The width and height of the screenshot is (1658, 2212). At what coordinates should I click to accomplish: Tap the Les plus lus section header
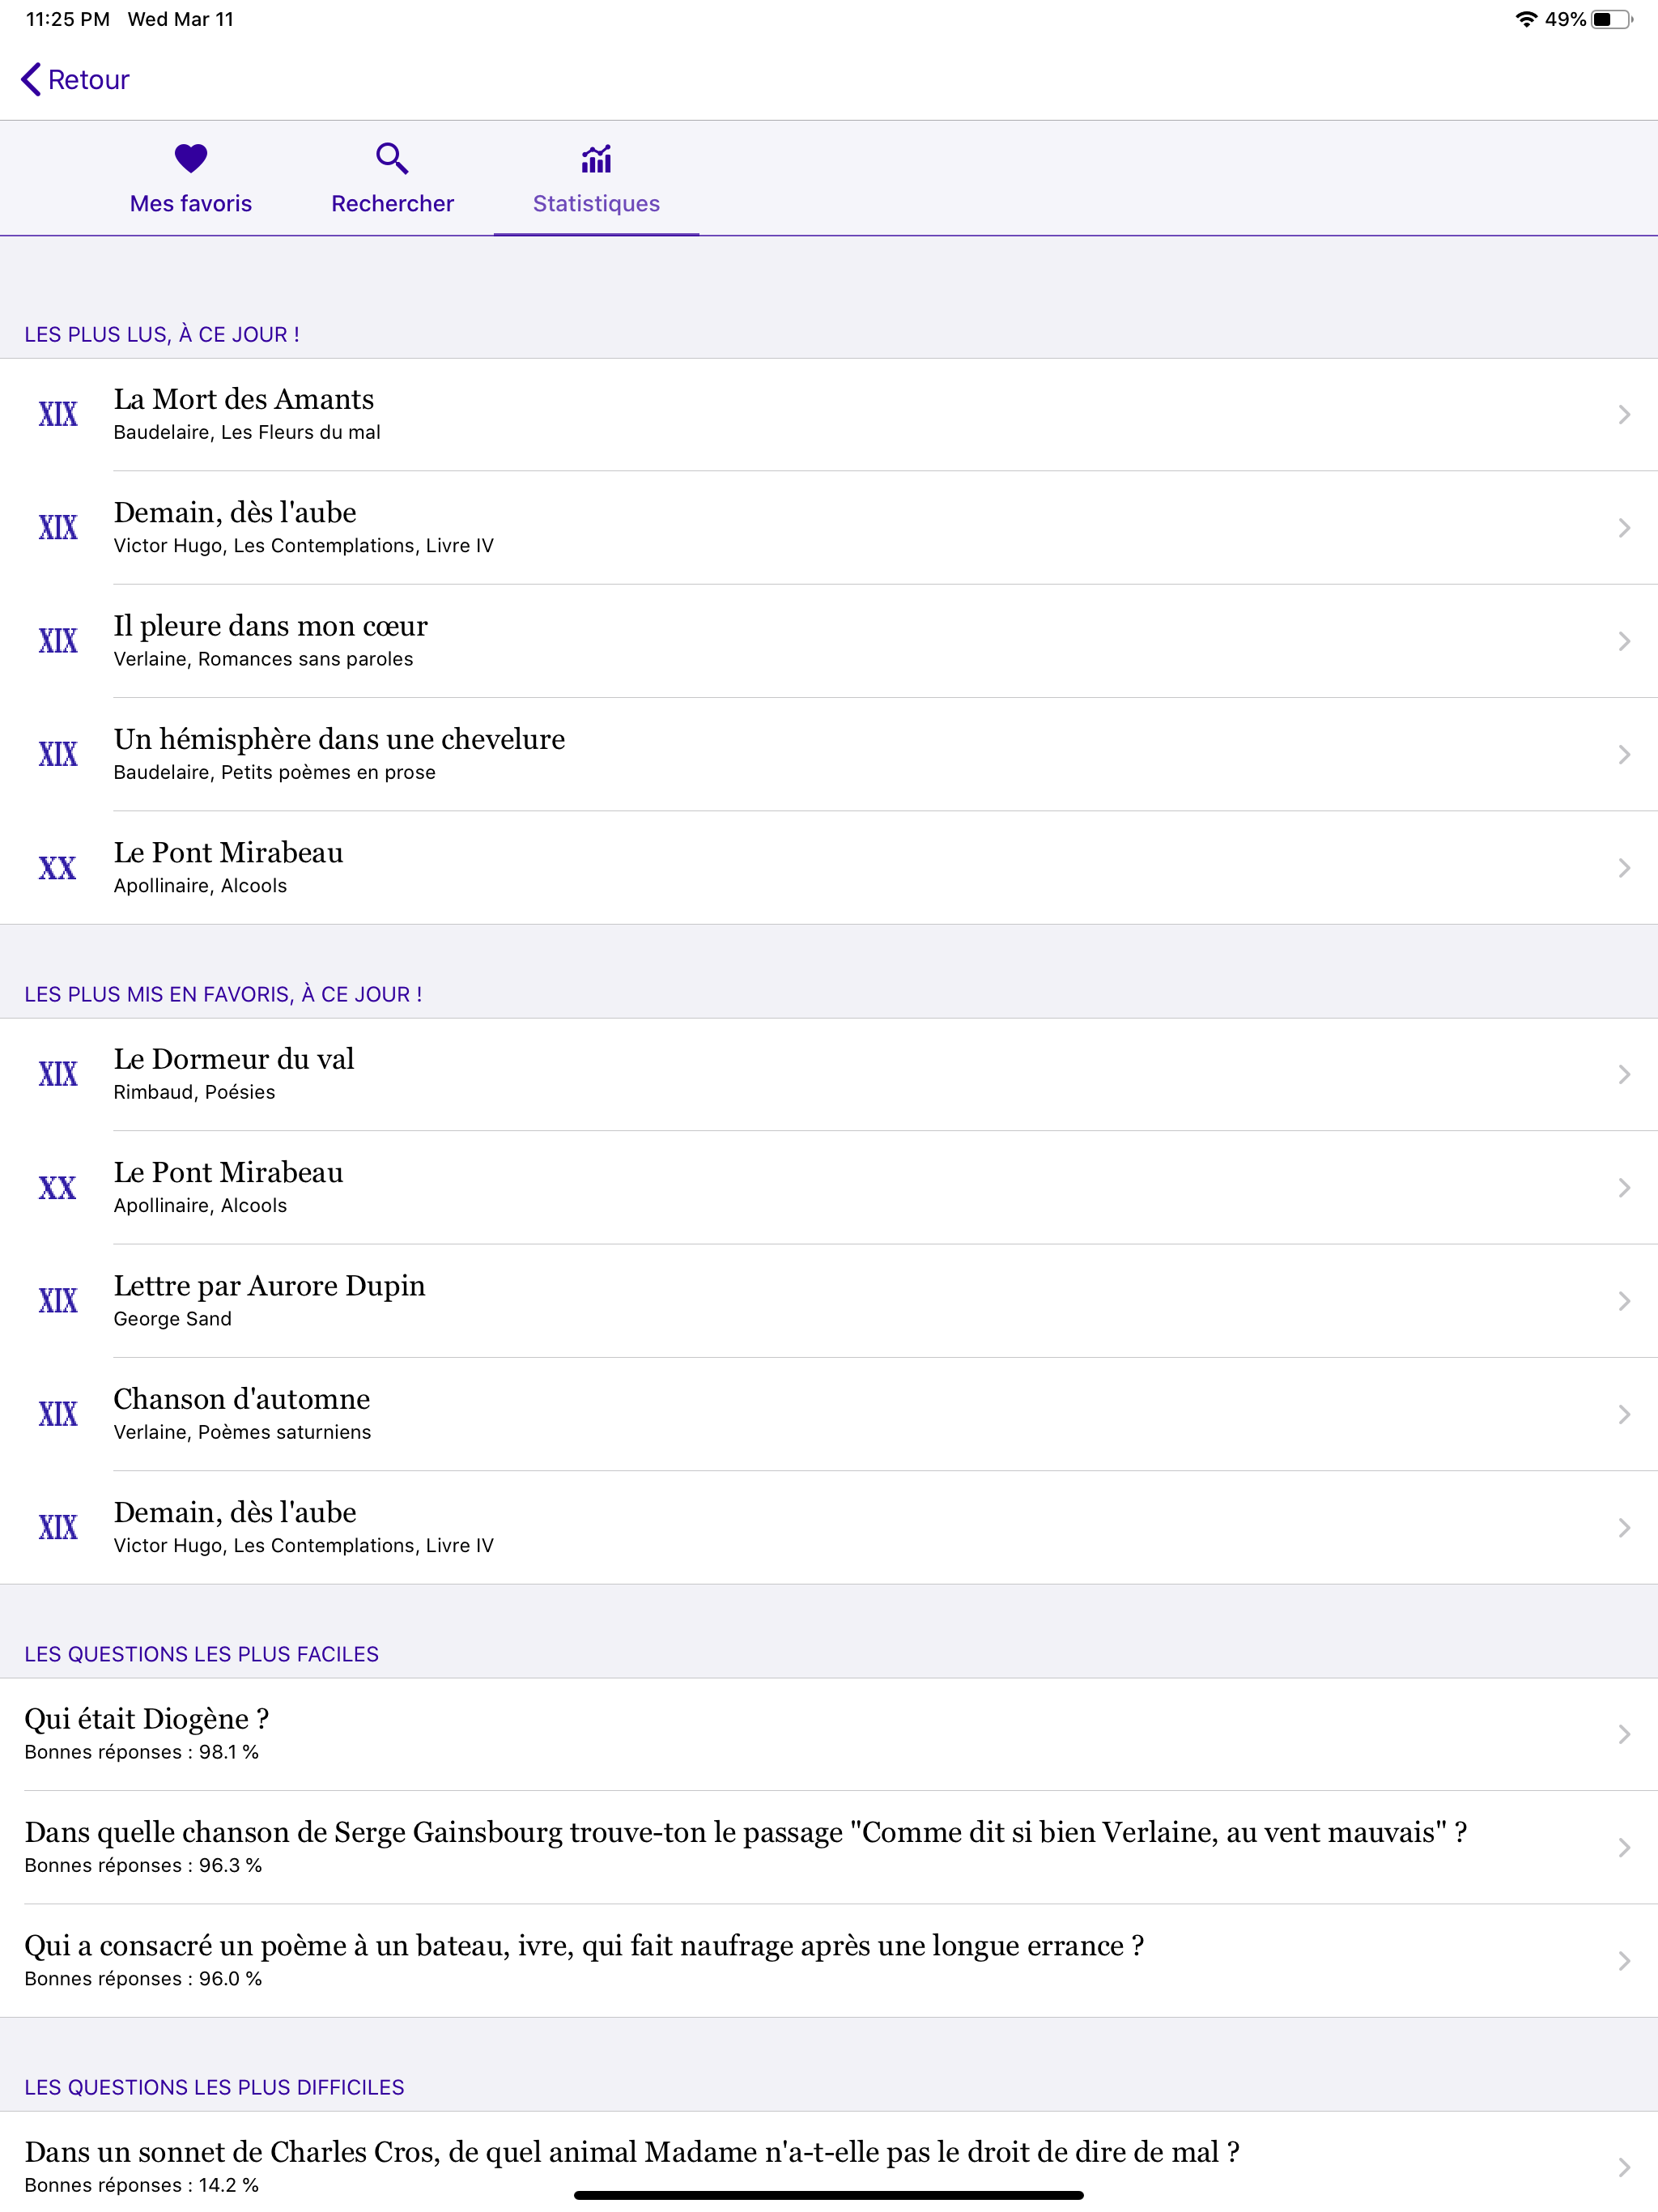pyautogui.click(x=162, y=335)
